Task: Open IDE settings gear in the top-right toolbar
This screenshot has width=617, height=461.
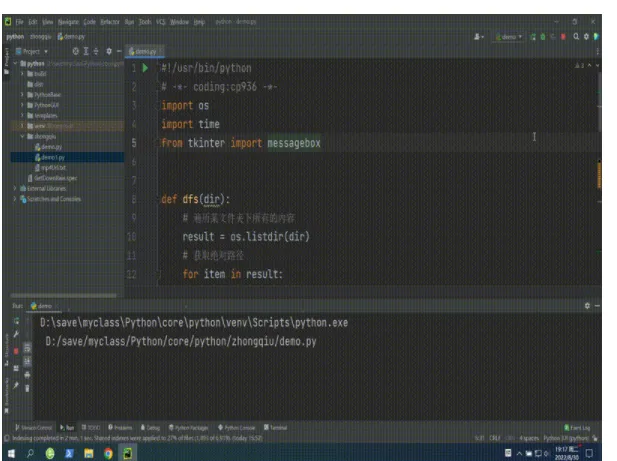Action: (586, 37)
